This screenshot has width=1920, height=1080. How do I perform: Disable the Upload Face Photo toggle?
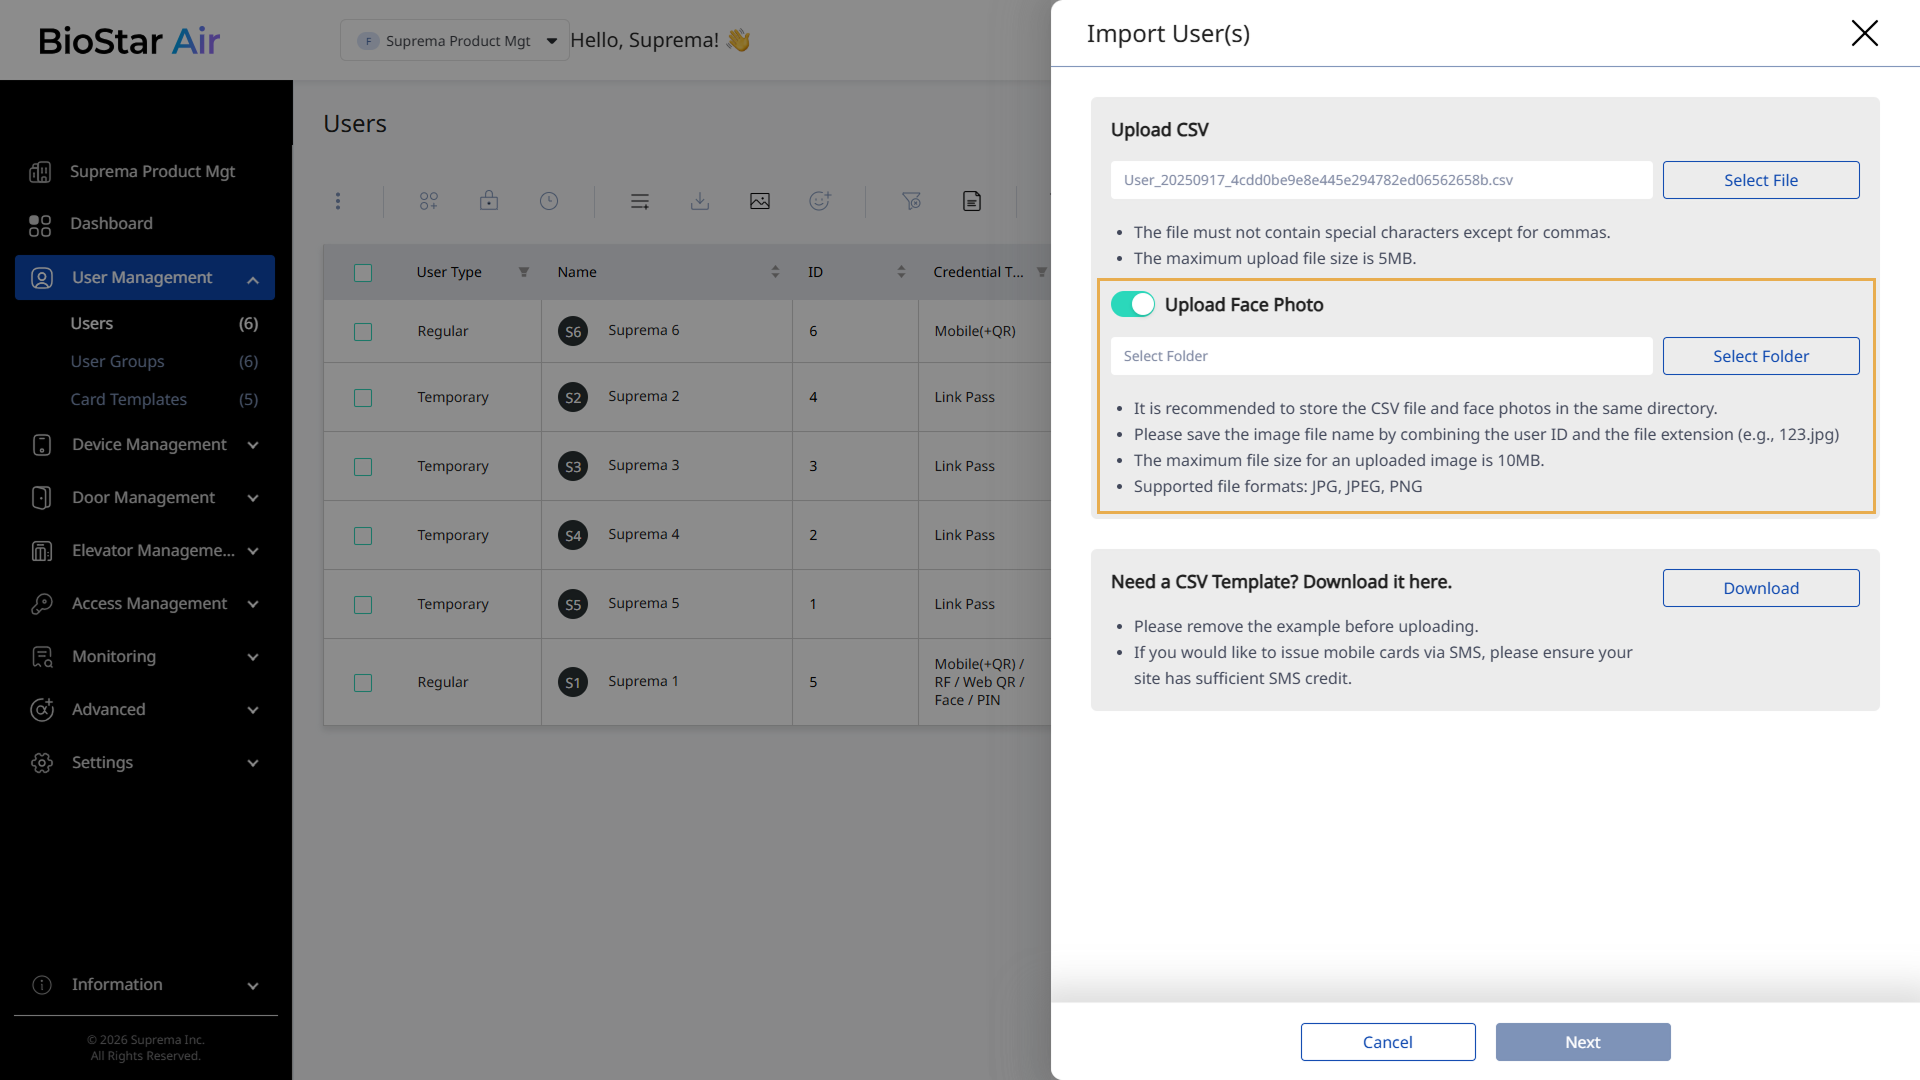pos(1133,305)
